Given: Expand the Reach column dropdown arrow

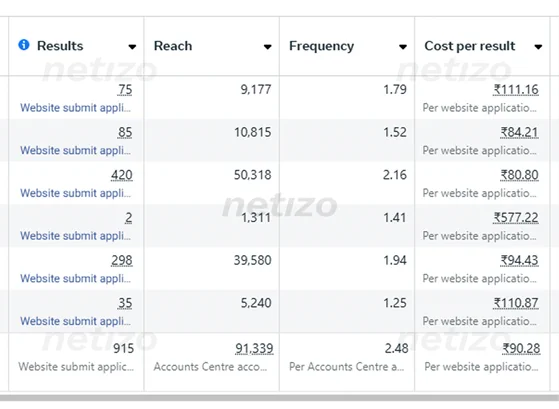Looking at the screenshot, I should coord(267,47).
